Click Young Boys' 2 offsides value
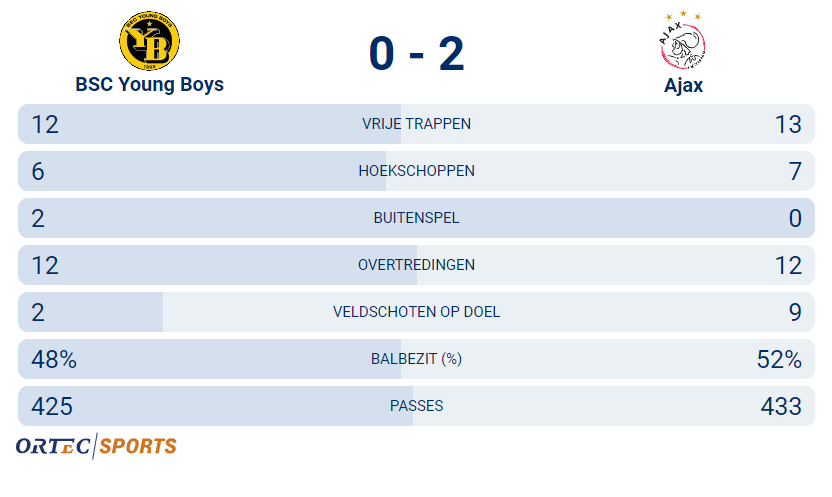The image size is (832, 497). pyautogui.click(x=38, y=218)
